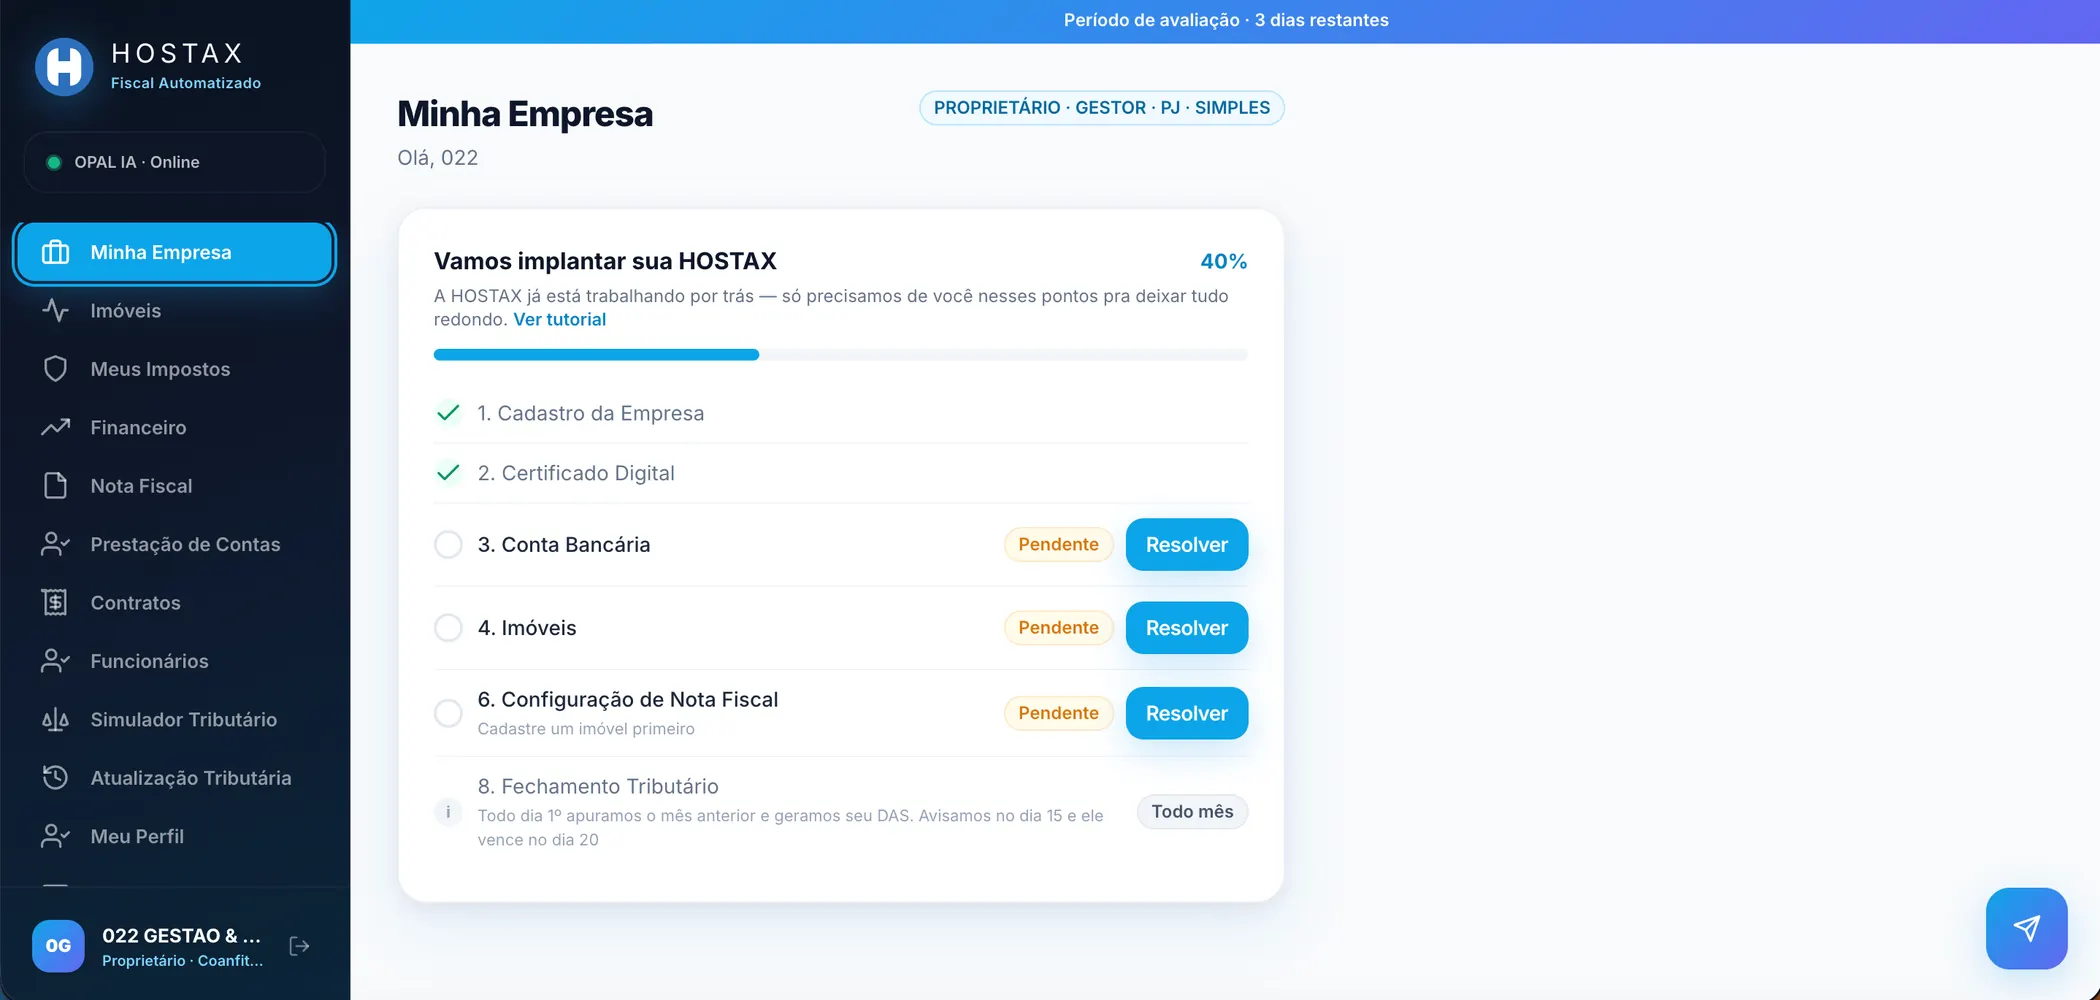Image resolution: width=2100 pixels, height=1000 pixels.
Task: Click the Simulador Tributário scales icon
Action: pyautogui.click(x=55, y=720)
